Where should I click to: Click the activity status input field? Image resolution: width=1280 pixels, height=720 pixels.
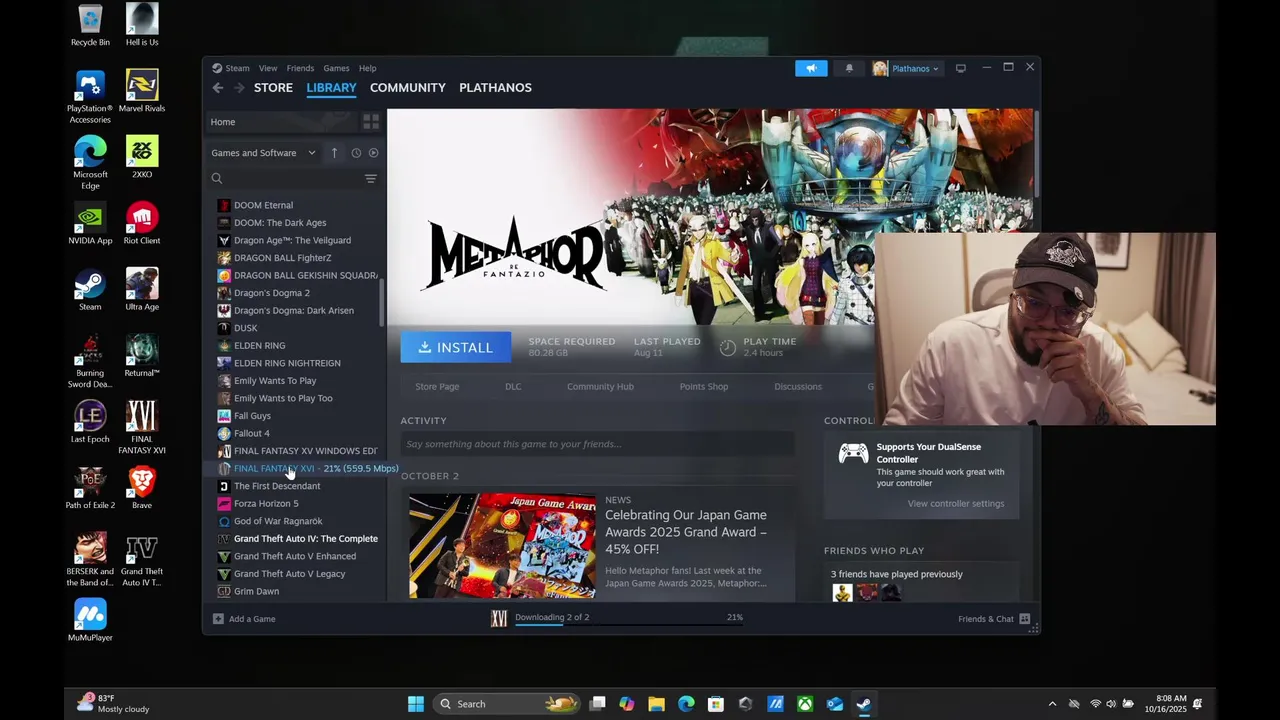597,444
